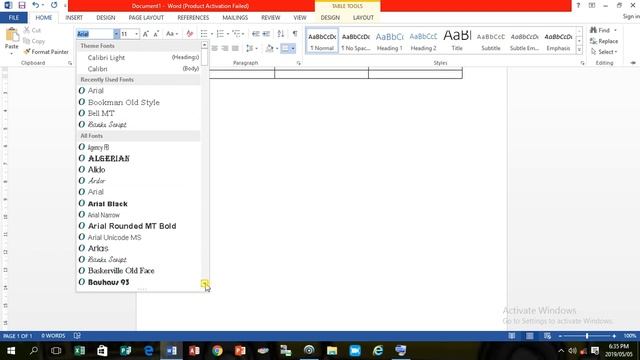Image resolution: width=640 pixels, height=360 pixels.
Task: Choose Bookman Old Style from recent fonts
Action: [139, 102]
